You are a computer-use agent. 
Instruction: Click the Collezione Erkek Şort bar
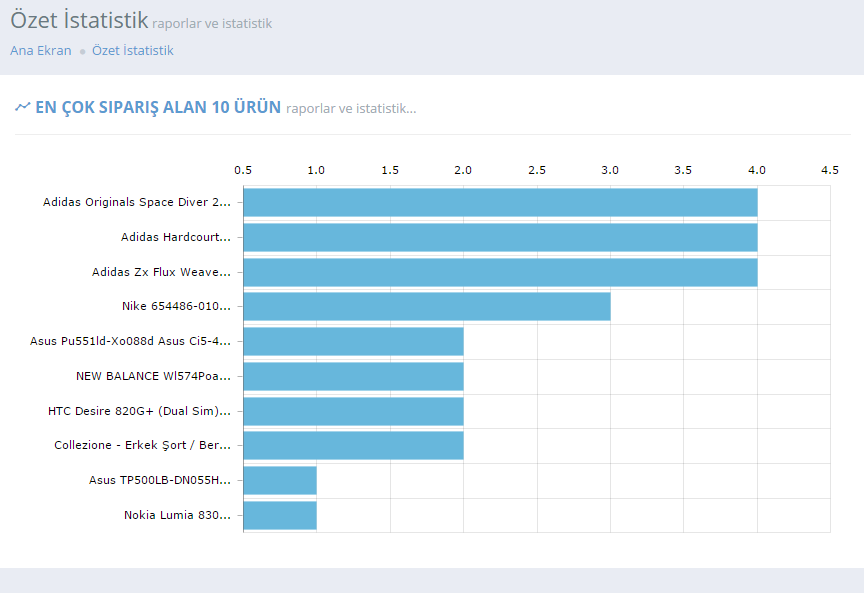point(353,445)
